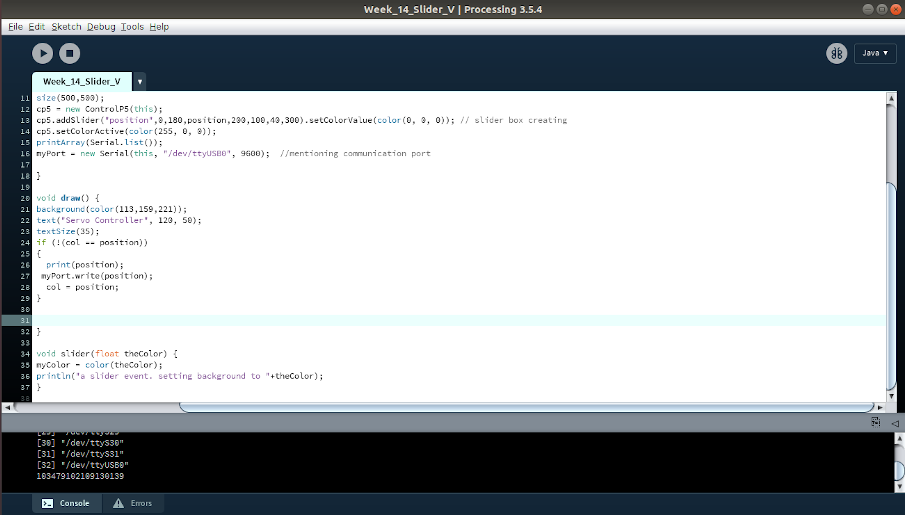Screen dimensions: 905x515
Task: Open the Java mode dropdown
Action: (x=875, y=53)
